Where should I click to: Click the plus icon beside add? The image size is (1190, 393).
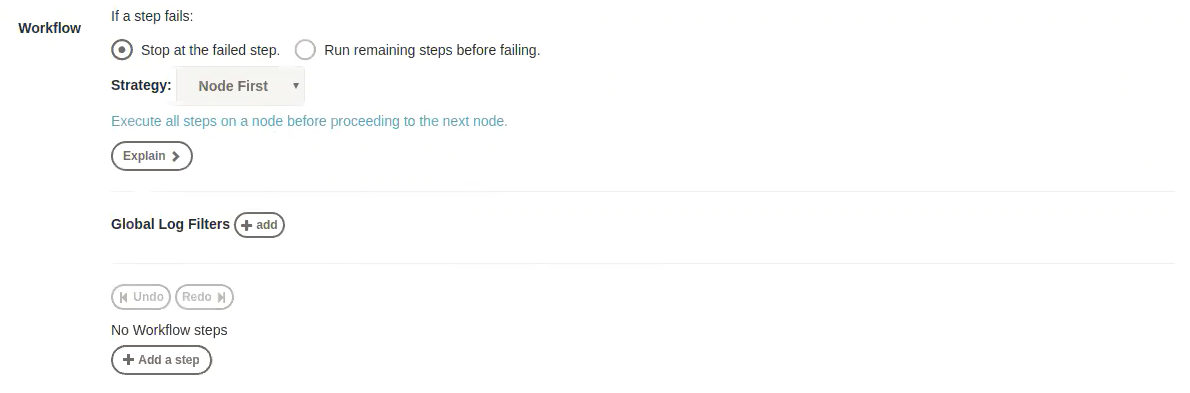tap(246, 225)
